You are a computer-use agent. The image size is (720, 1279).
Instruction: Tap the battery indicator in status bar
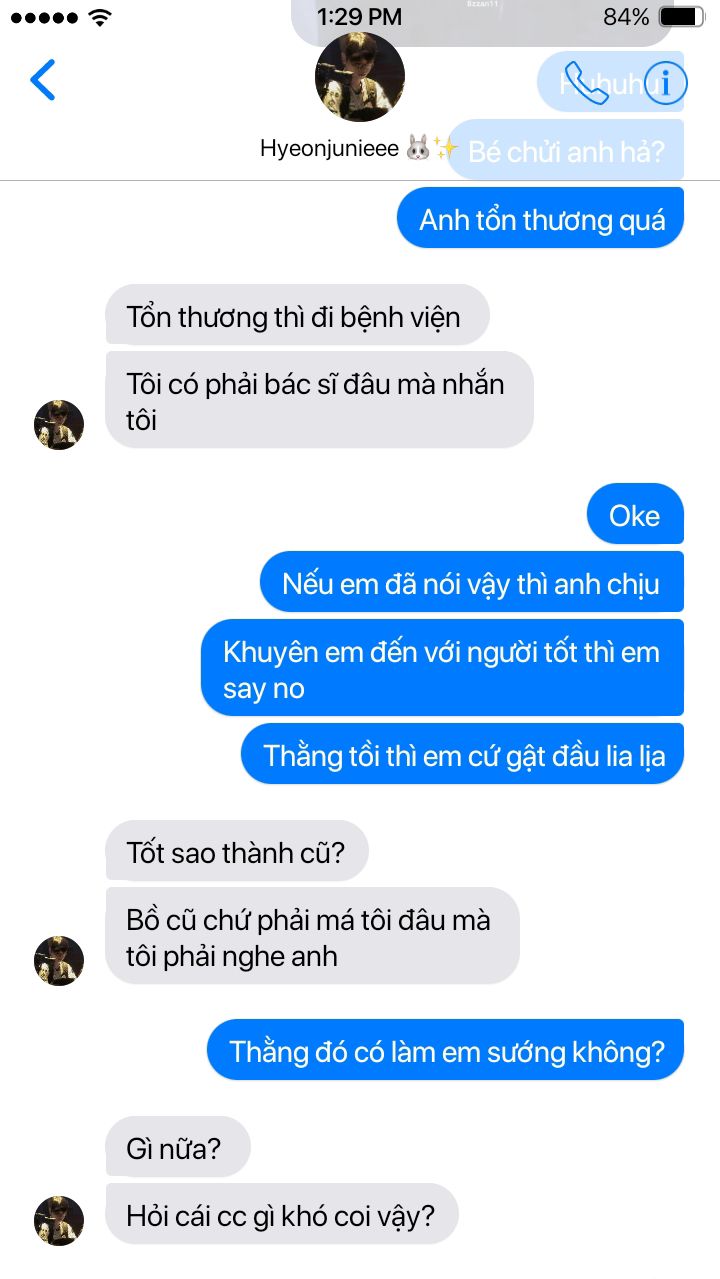[x=682, y=17]
